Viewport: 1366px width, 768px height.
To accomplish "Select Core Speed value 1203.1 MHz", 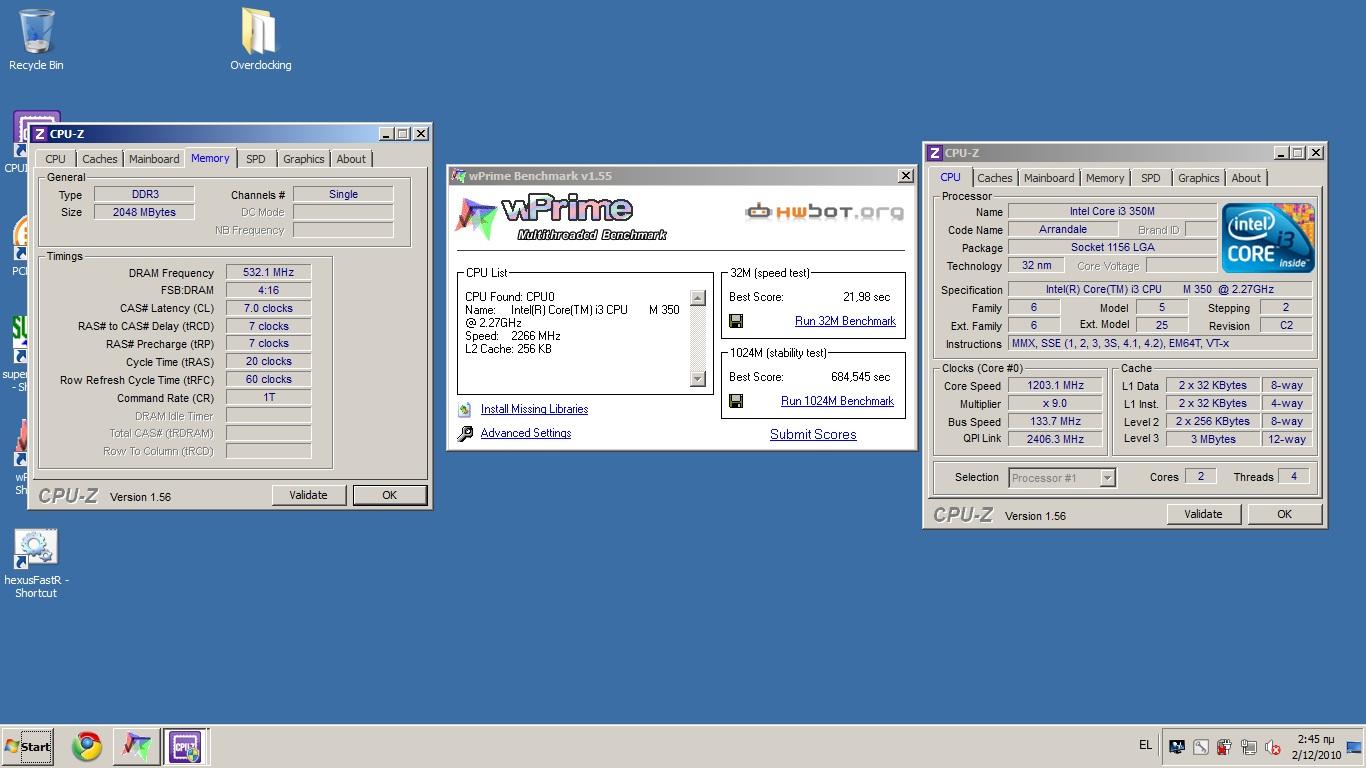I will [1055, 385].
